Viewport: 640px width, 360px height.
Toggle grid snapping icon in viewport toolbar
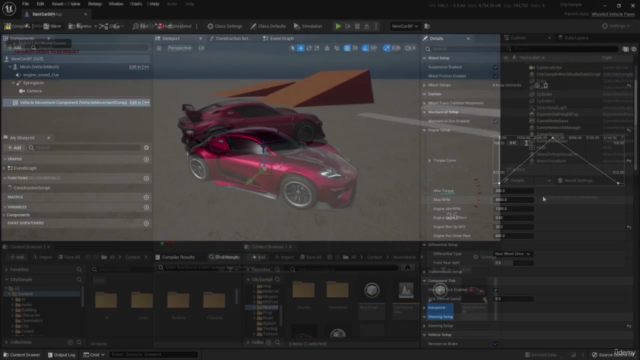click(x=347, y=48)
